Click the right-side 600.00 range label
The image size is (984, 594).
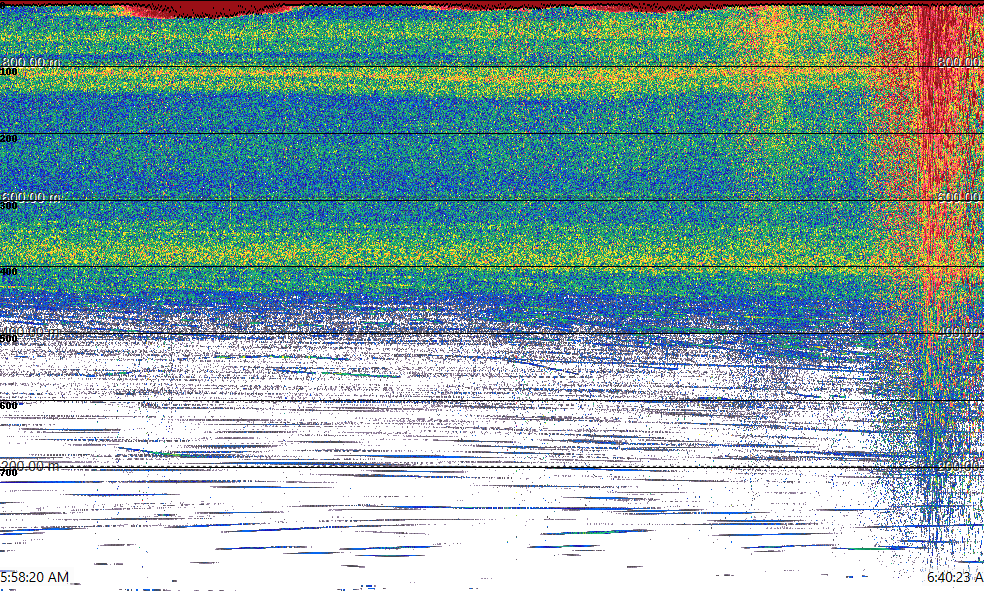(x=960, y=196)
